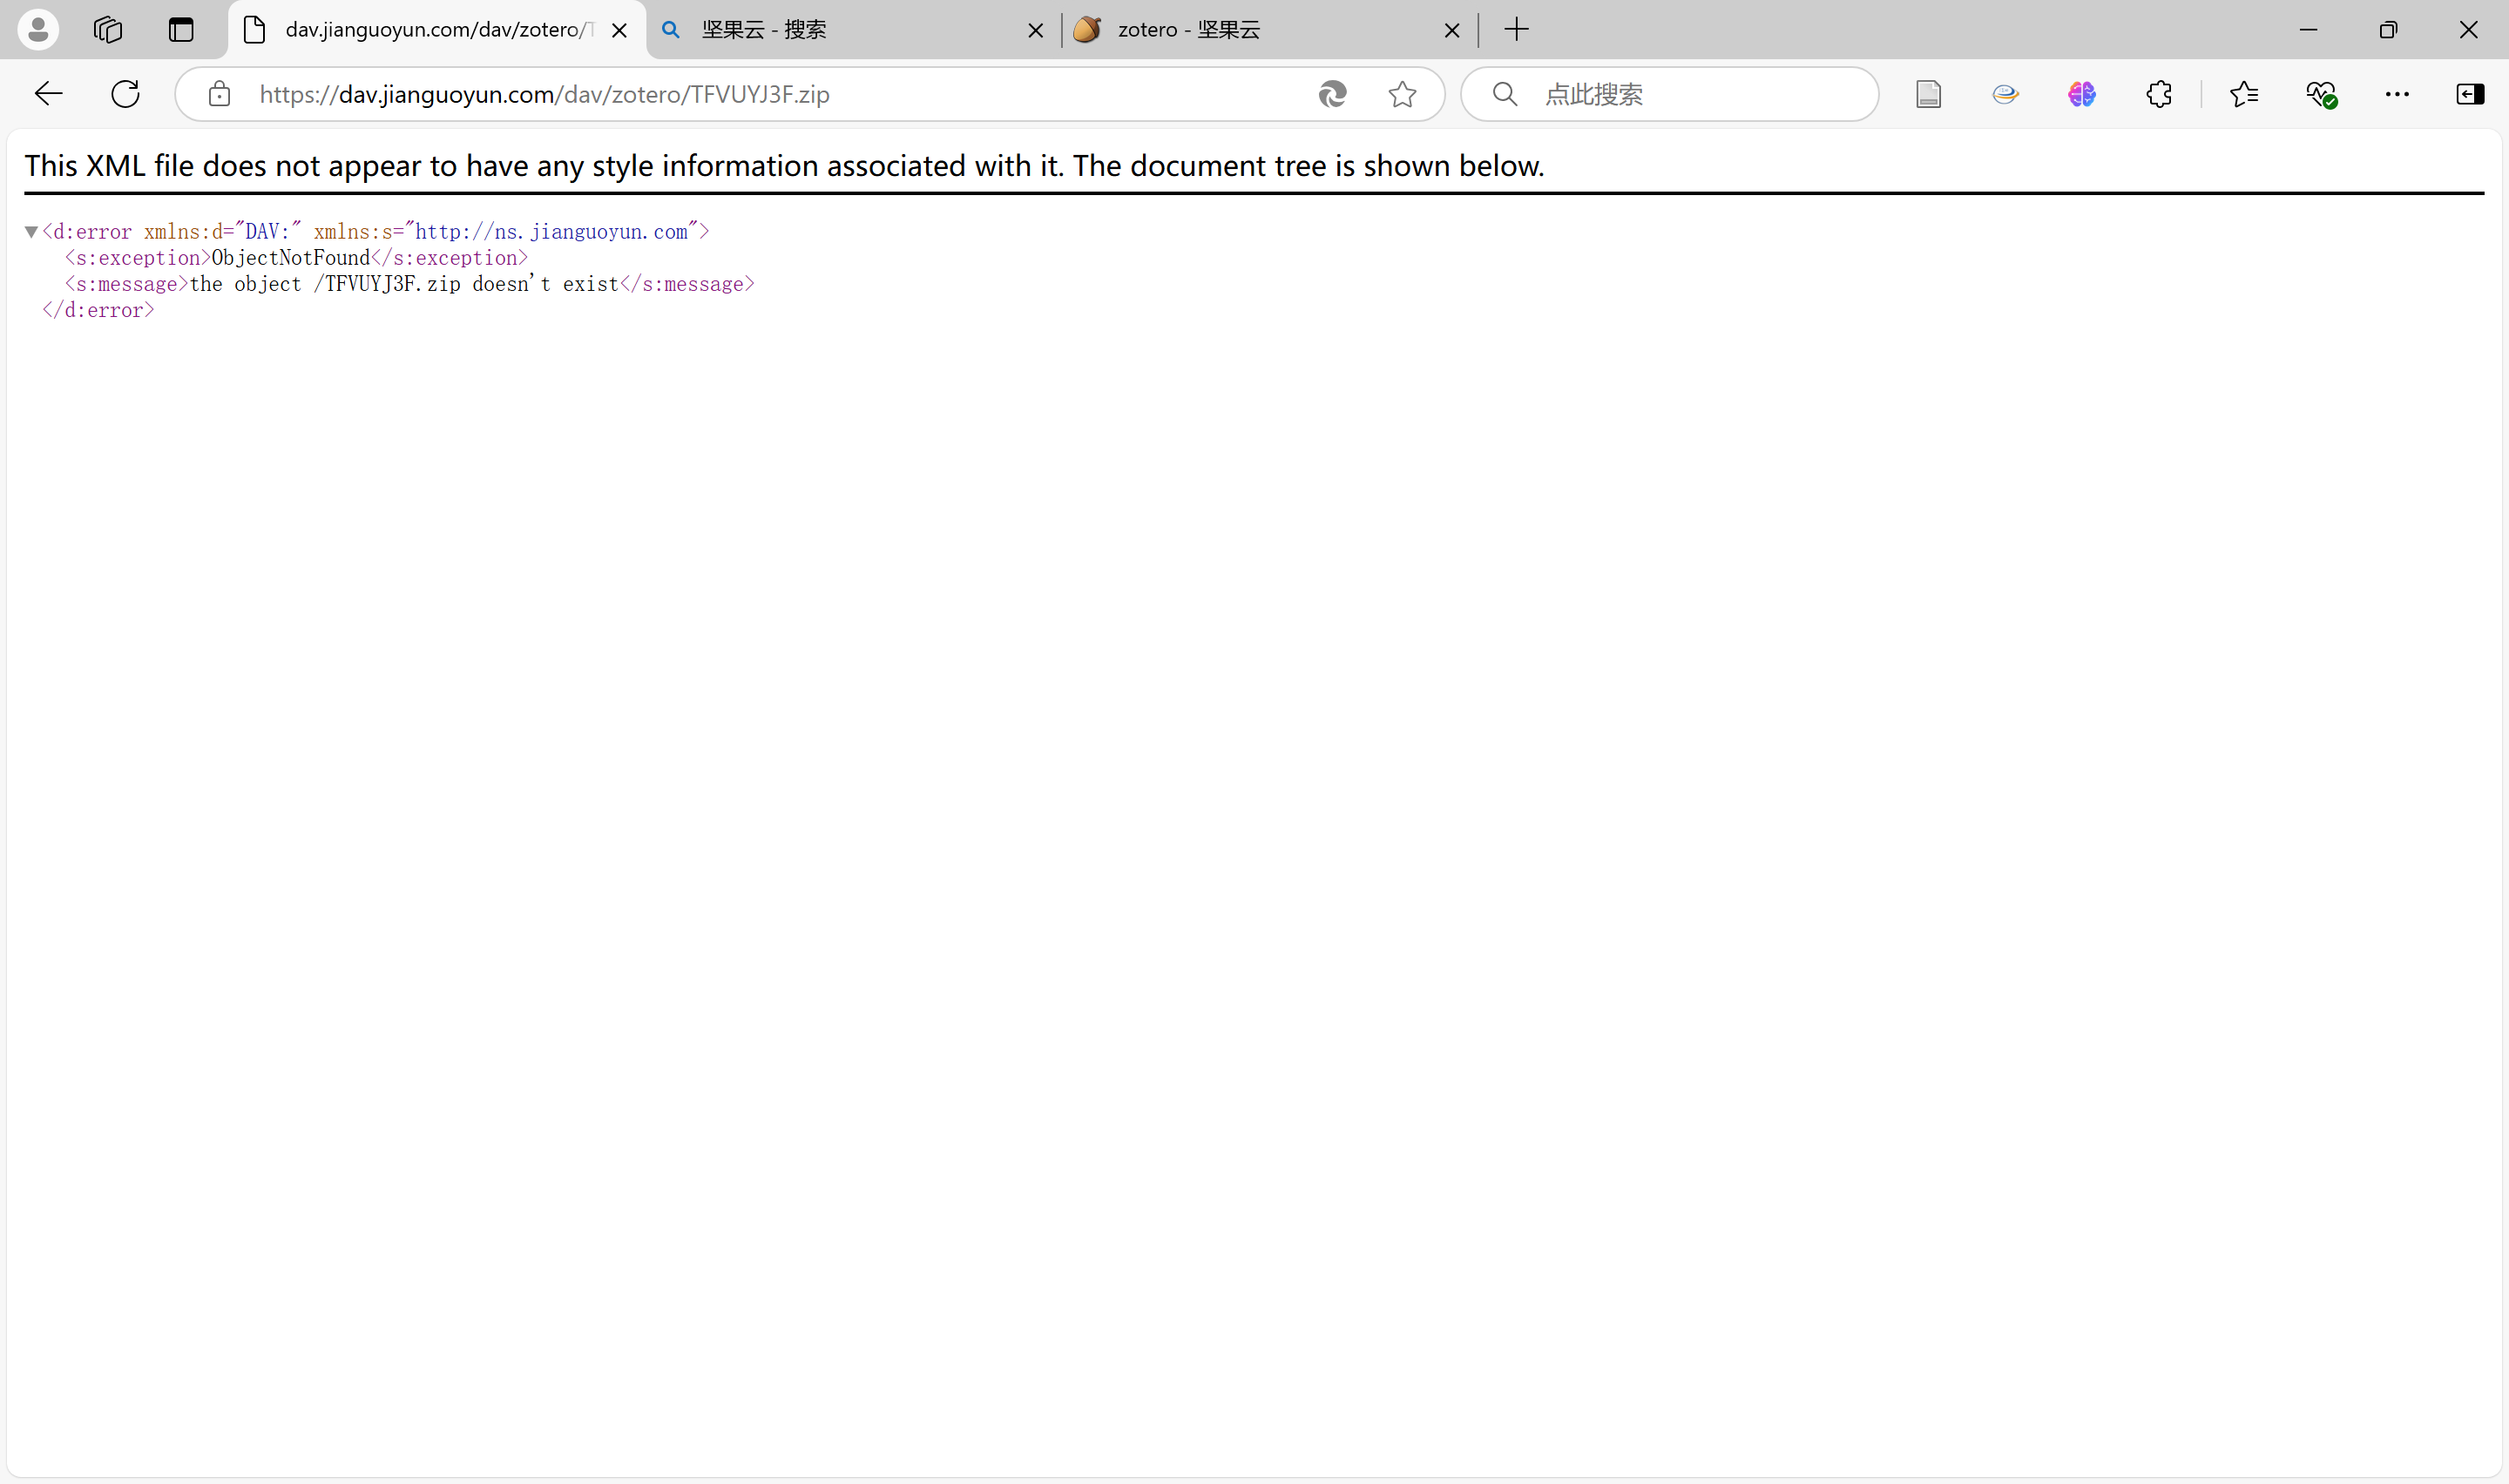Reload the page with refresh icon
2509x1484 pixels.
(x=125, y=94)
